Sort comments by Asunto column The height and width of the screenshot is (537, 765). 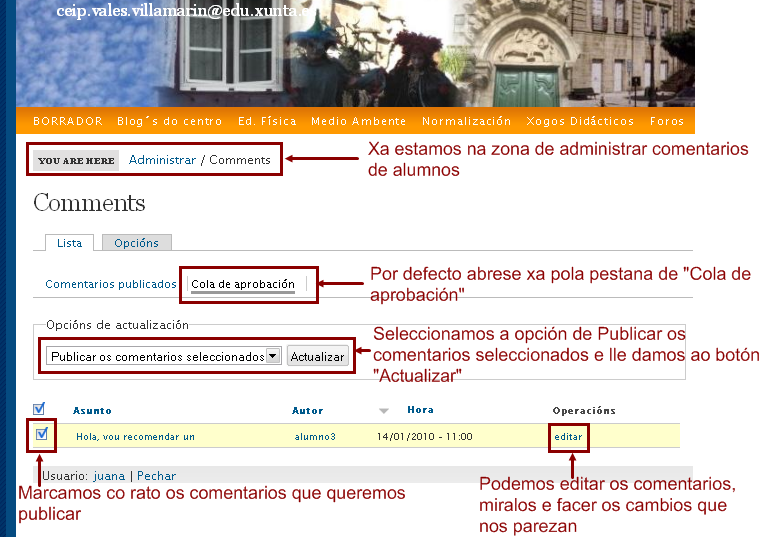coord(92,411)
